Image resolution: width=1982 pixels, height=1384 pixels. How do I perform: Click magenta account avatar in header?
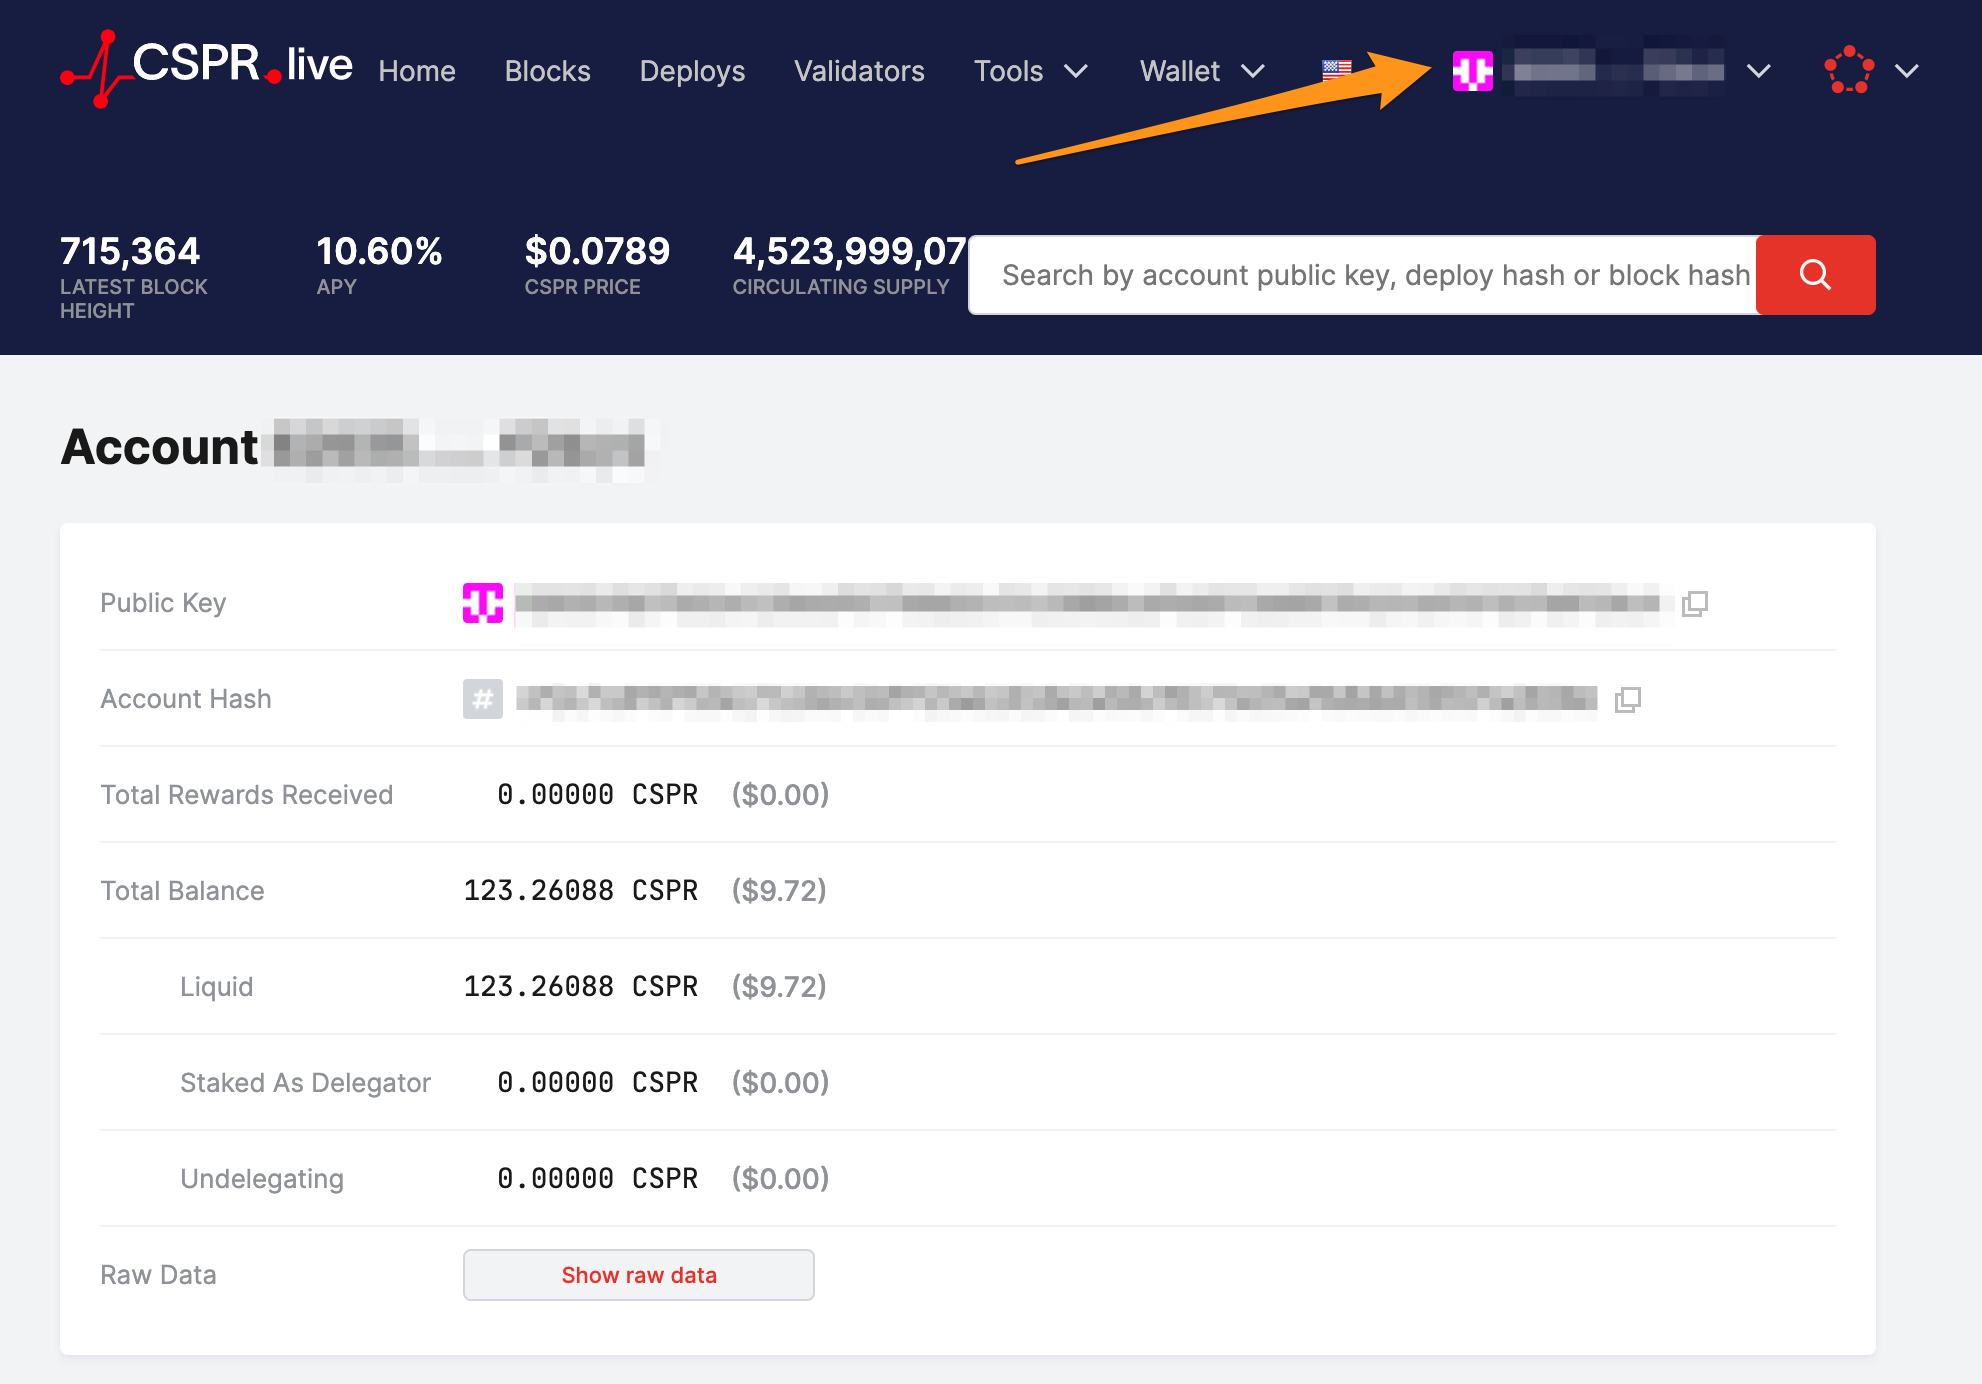point(1473,71)
